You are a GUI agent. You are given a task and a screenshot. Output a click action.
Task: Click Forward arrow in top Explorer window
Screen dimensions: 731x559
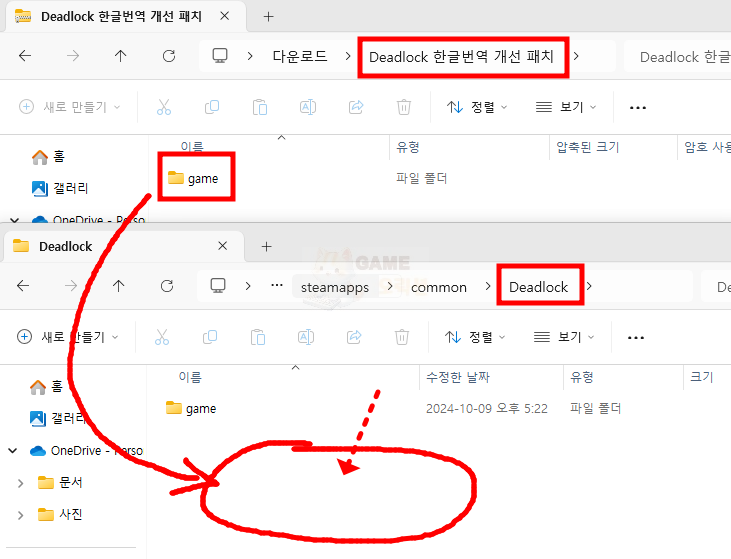click(x=73, y=56)
